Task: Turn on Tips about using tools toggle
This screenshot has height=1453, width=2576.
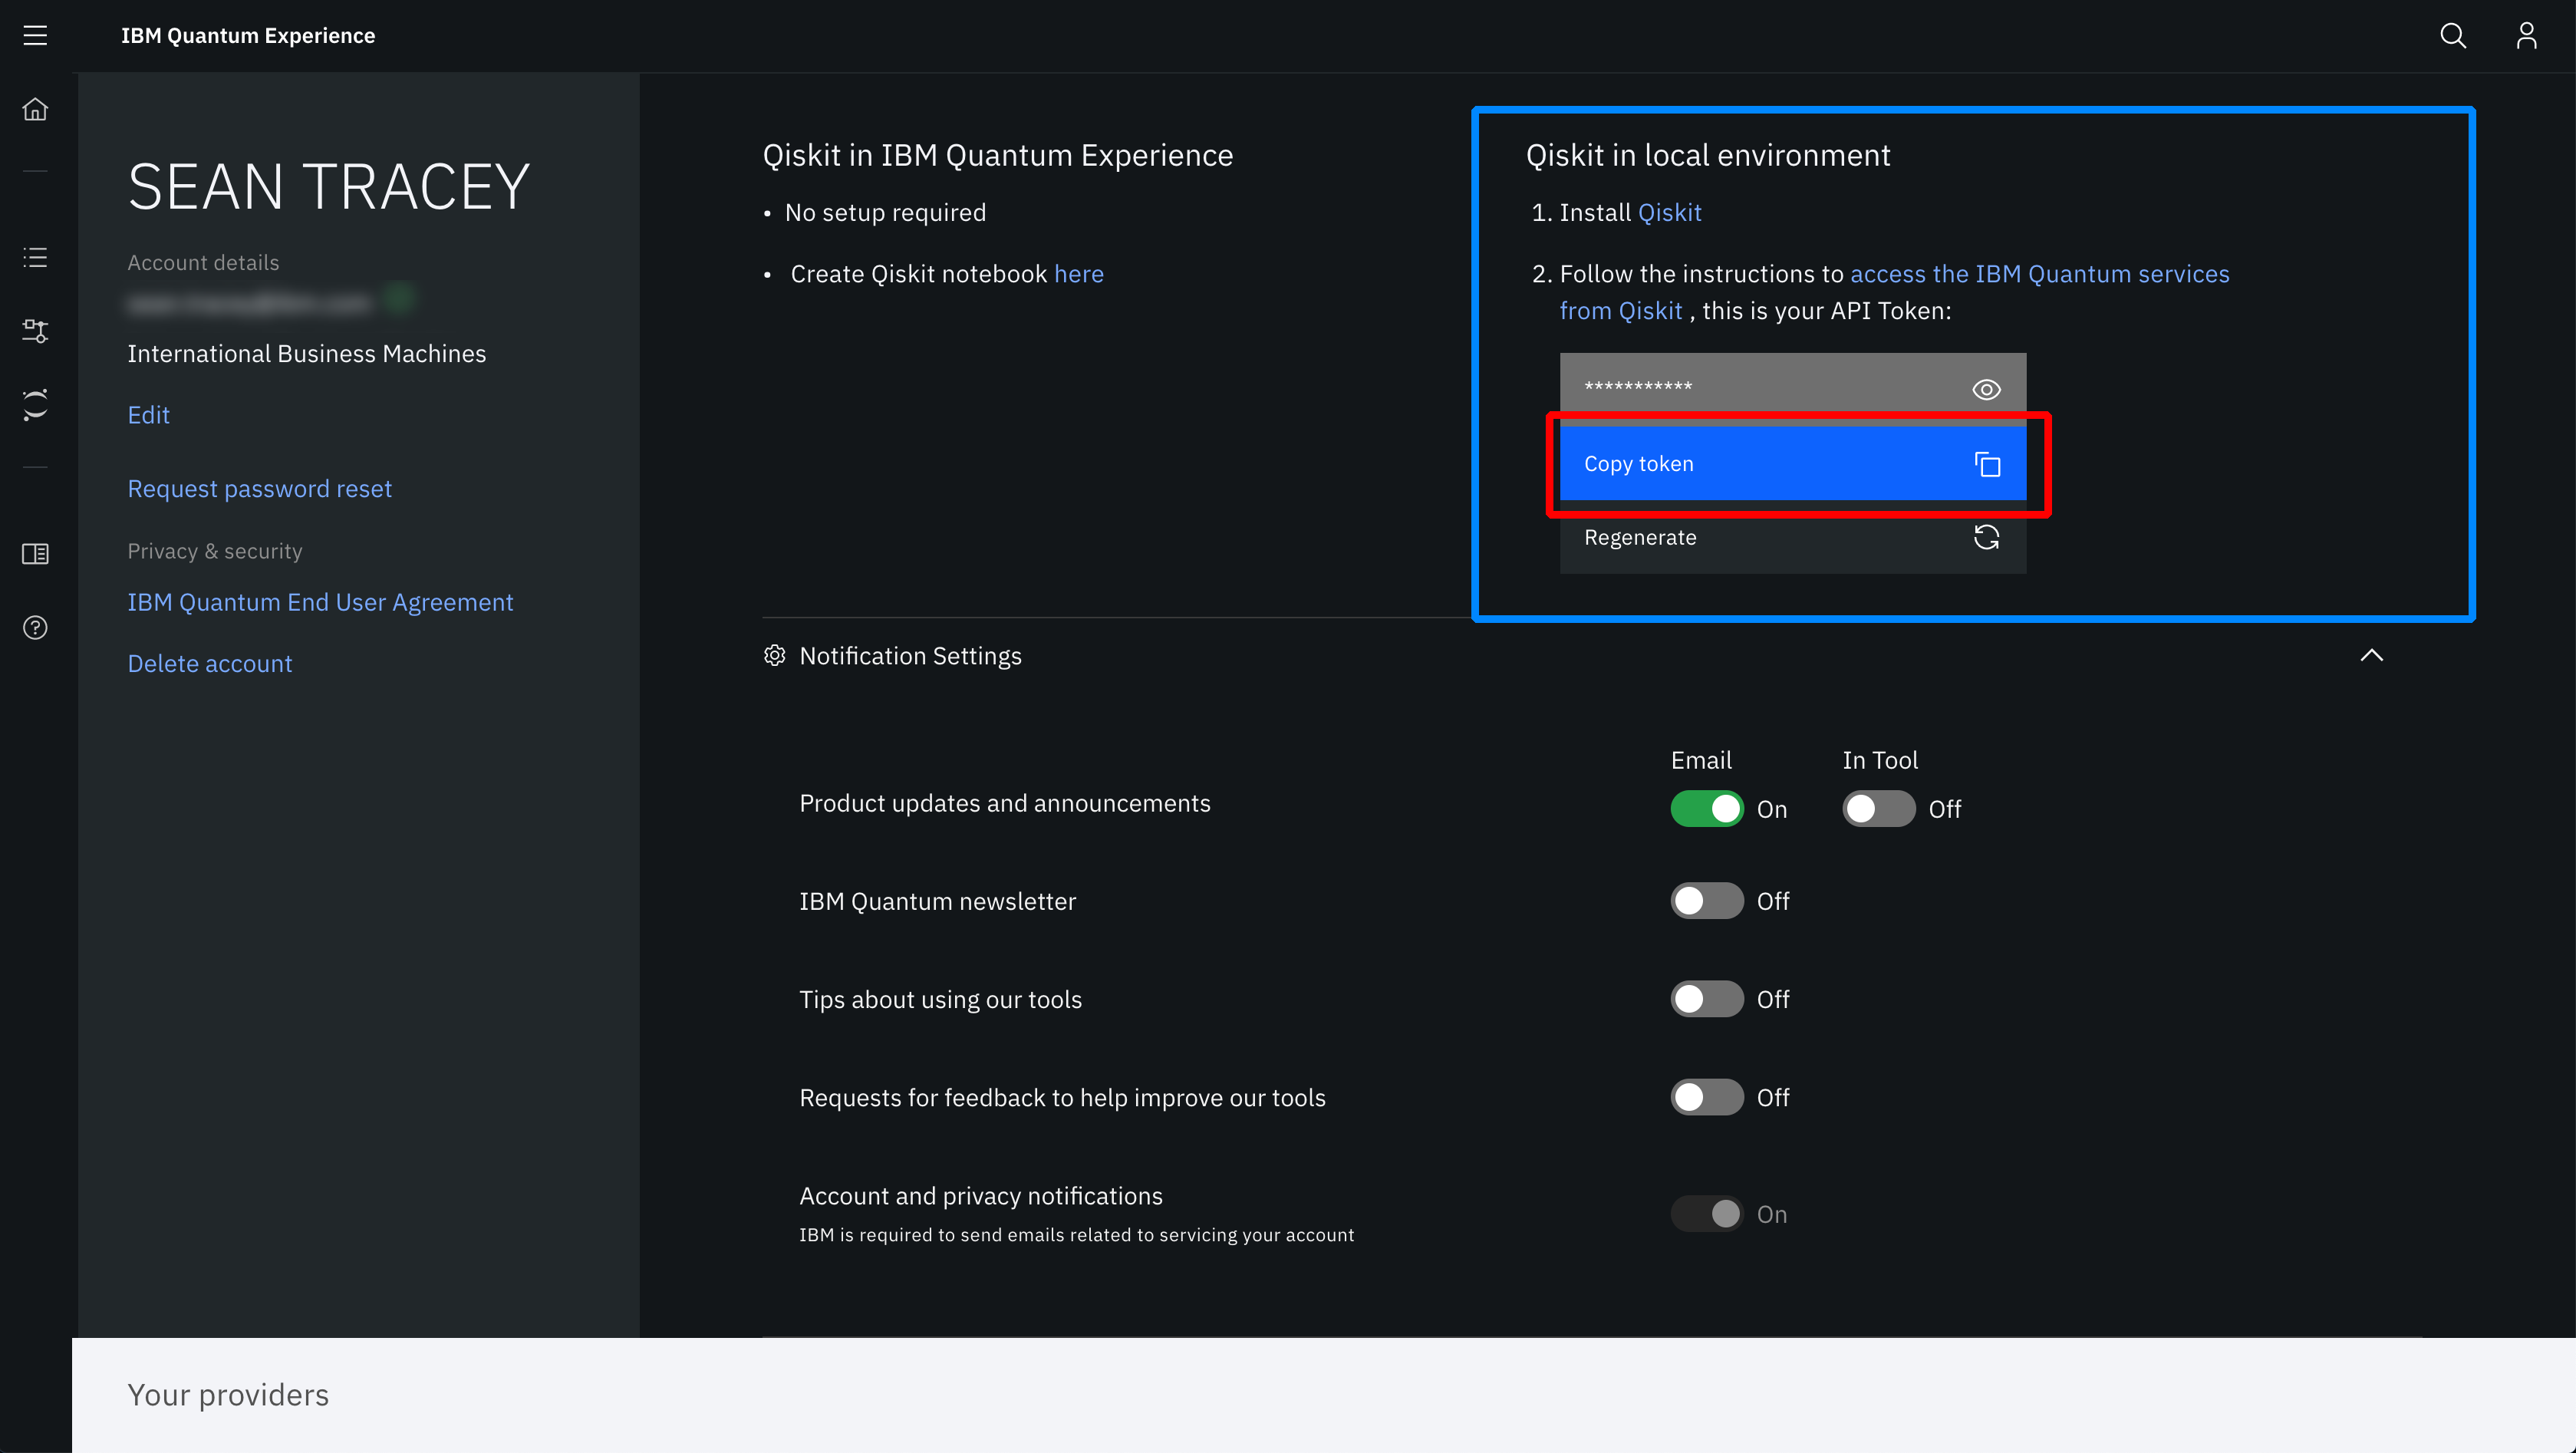Action: coord(1706,999)
